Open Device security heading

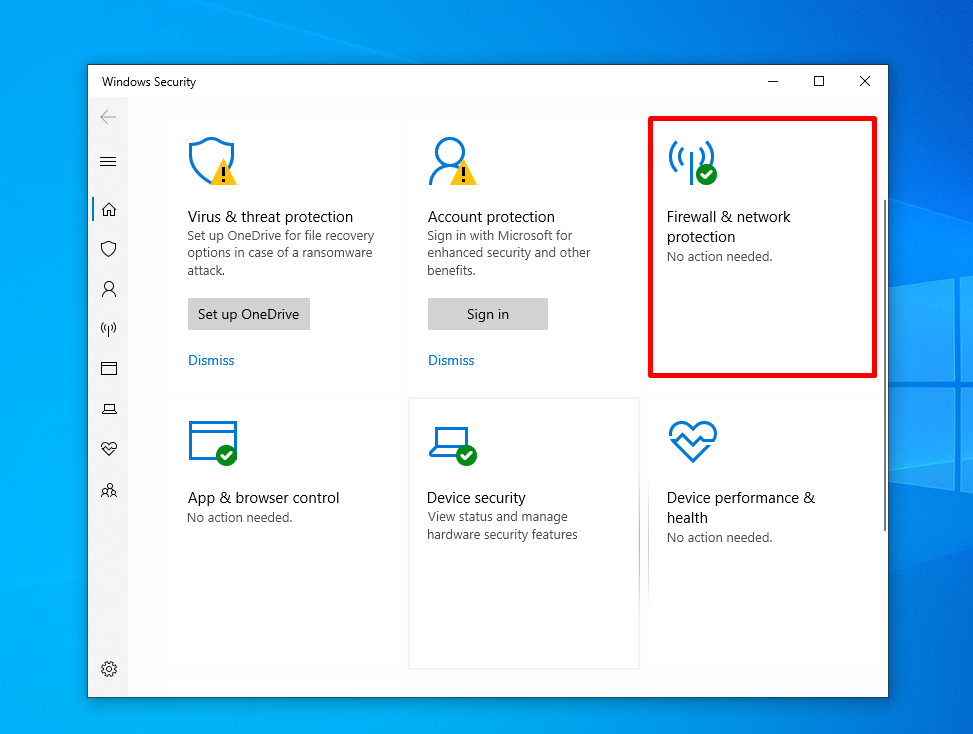click(476, 498)
